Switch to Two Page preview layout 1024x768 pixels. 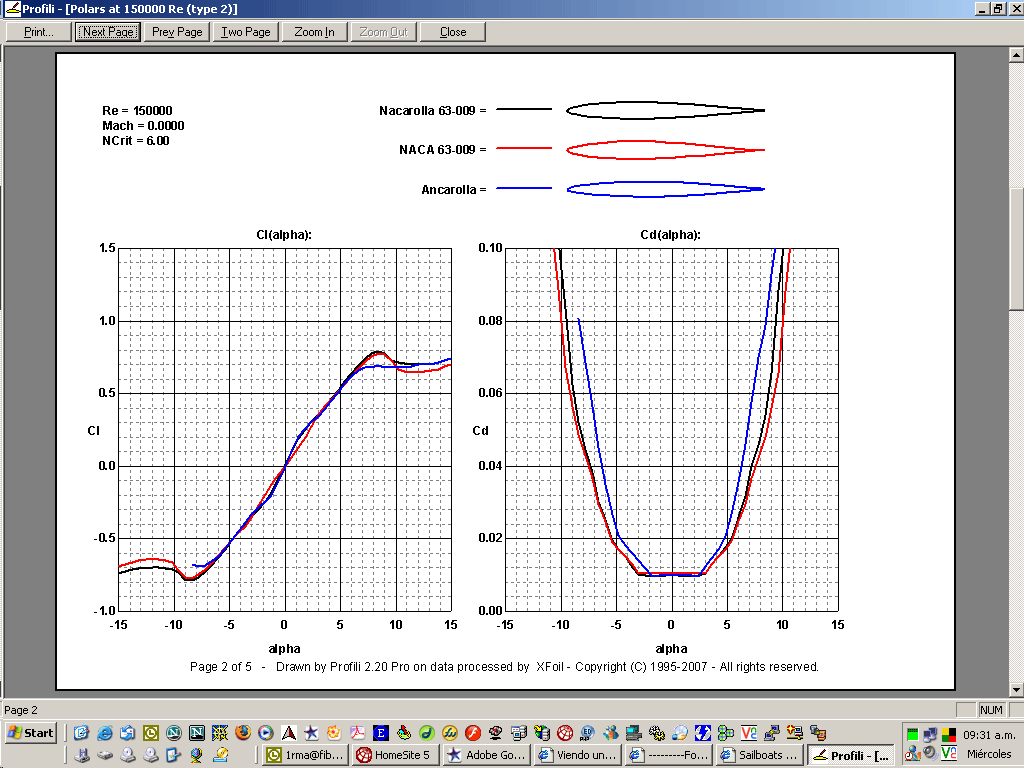click(x=246, y=32)
